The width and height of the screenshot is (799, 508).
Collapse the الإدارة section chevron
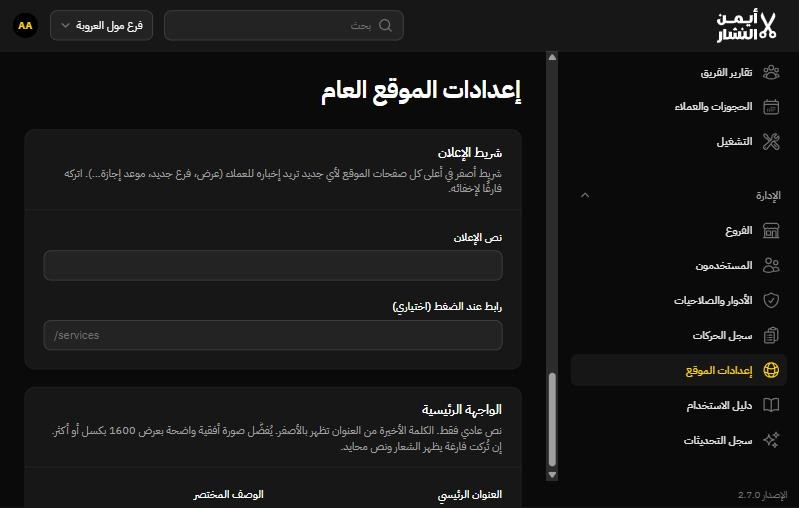[585, 195]
